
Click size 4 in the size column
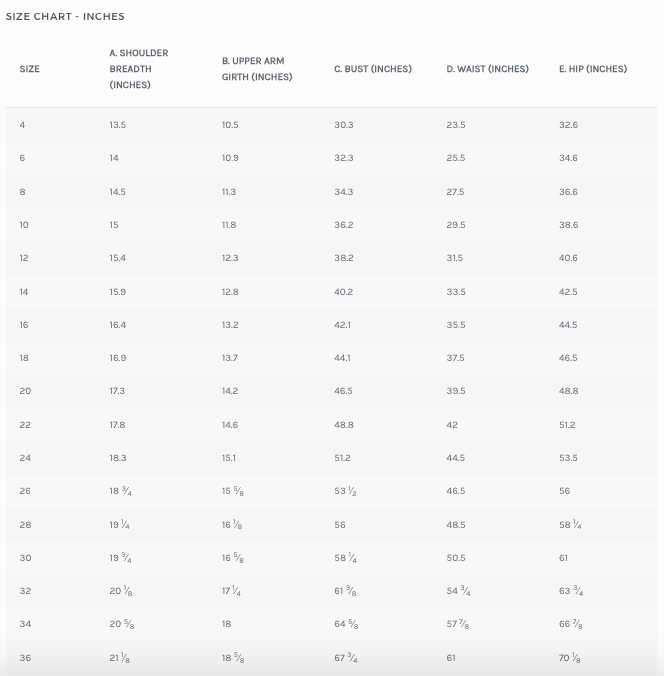coord(22,125)
